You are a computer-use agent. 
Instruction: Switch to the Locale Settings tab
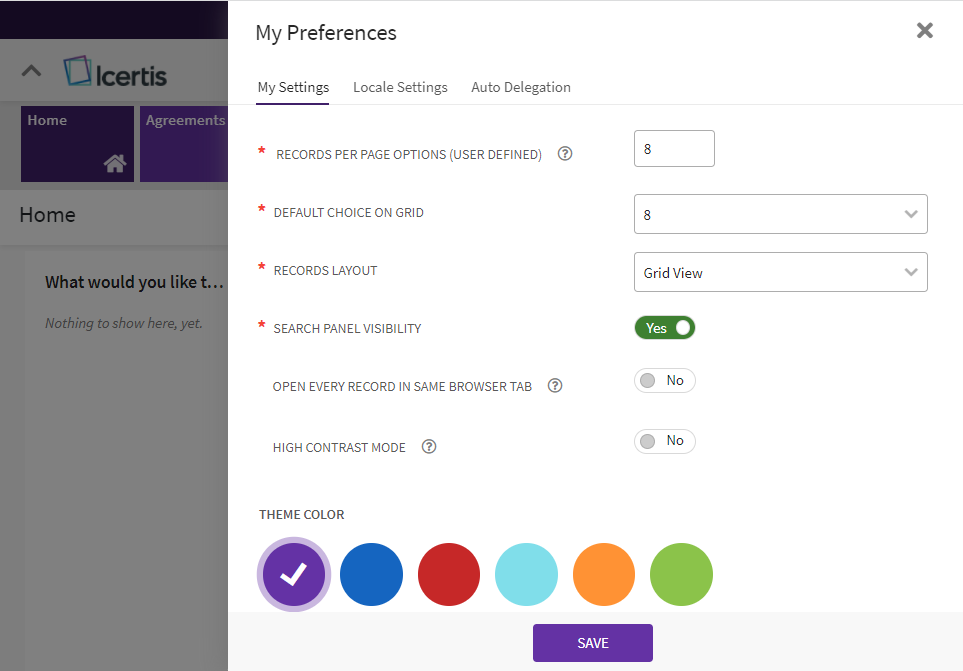tap(400, 87)
